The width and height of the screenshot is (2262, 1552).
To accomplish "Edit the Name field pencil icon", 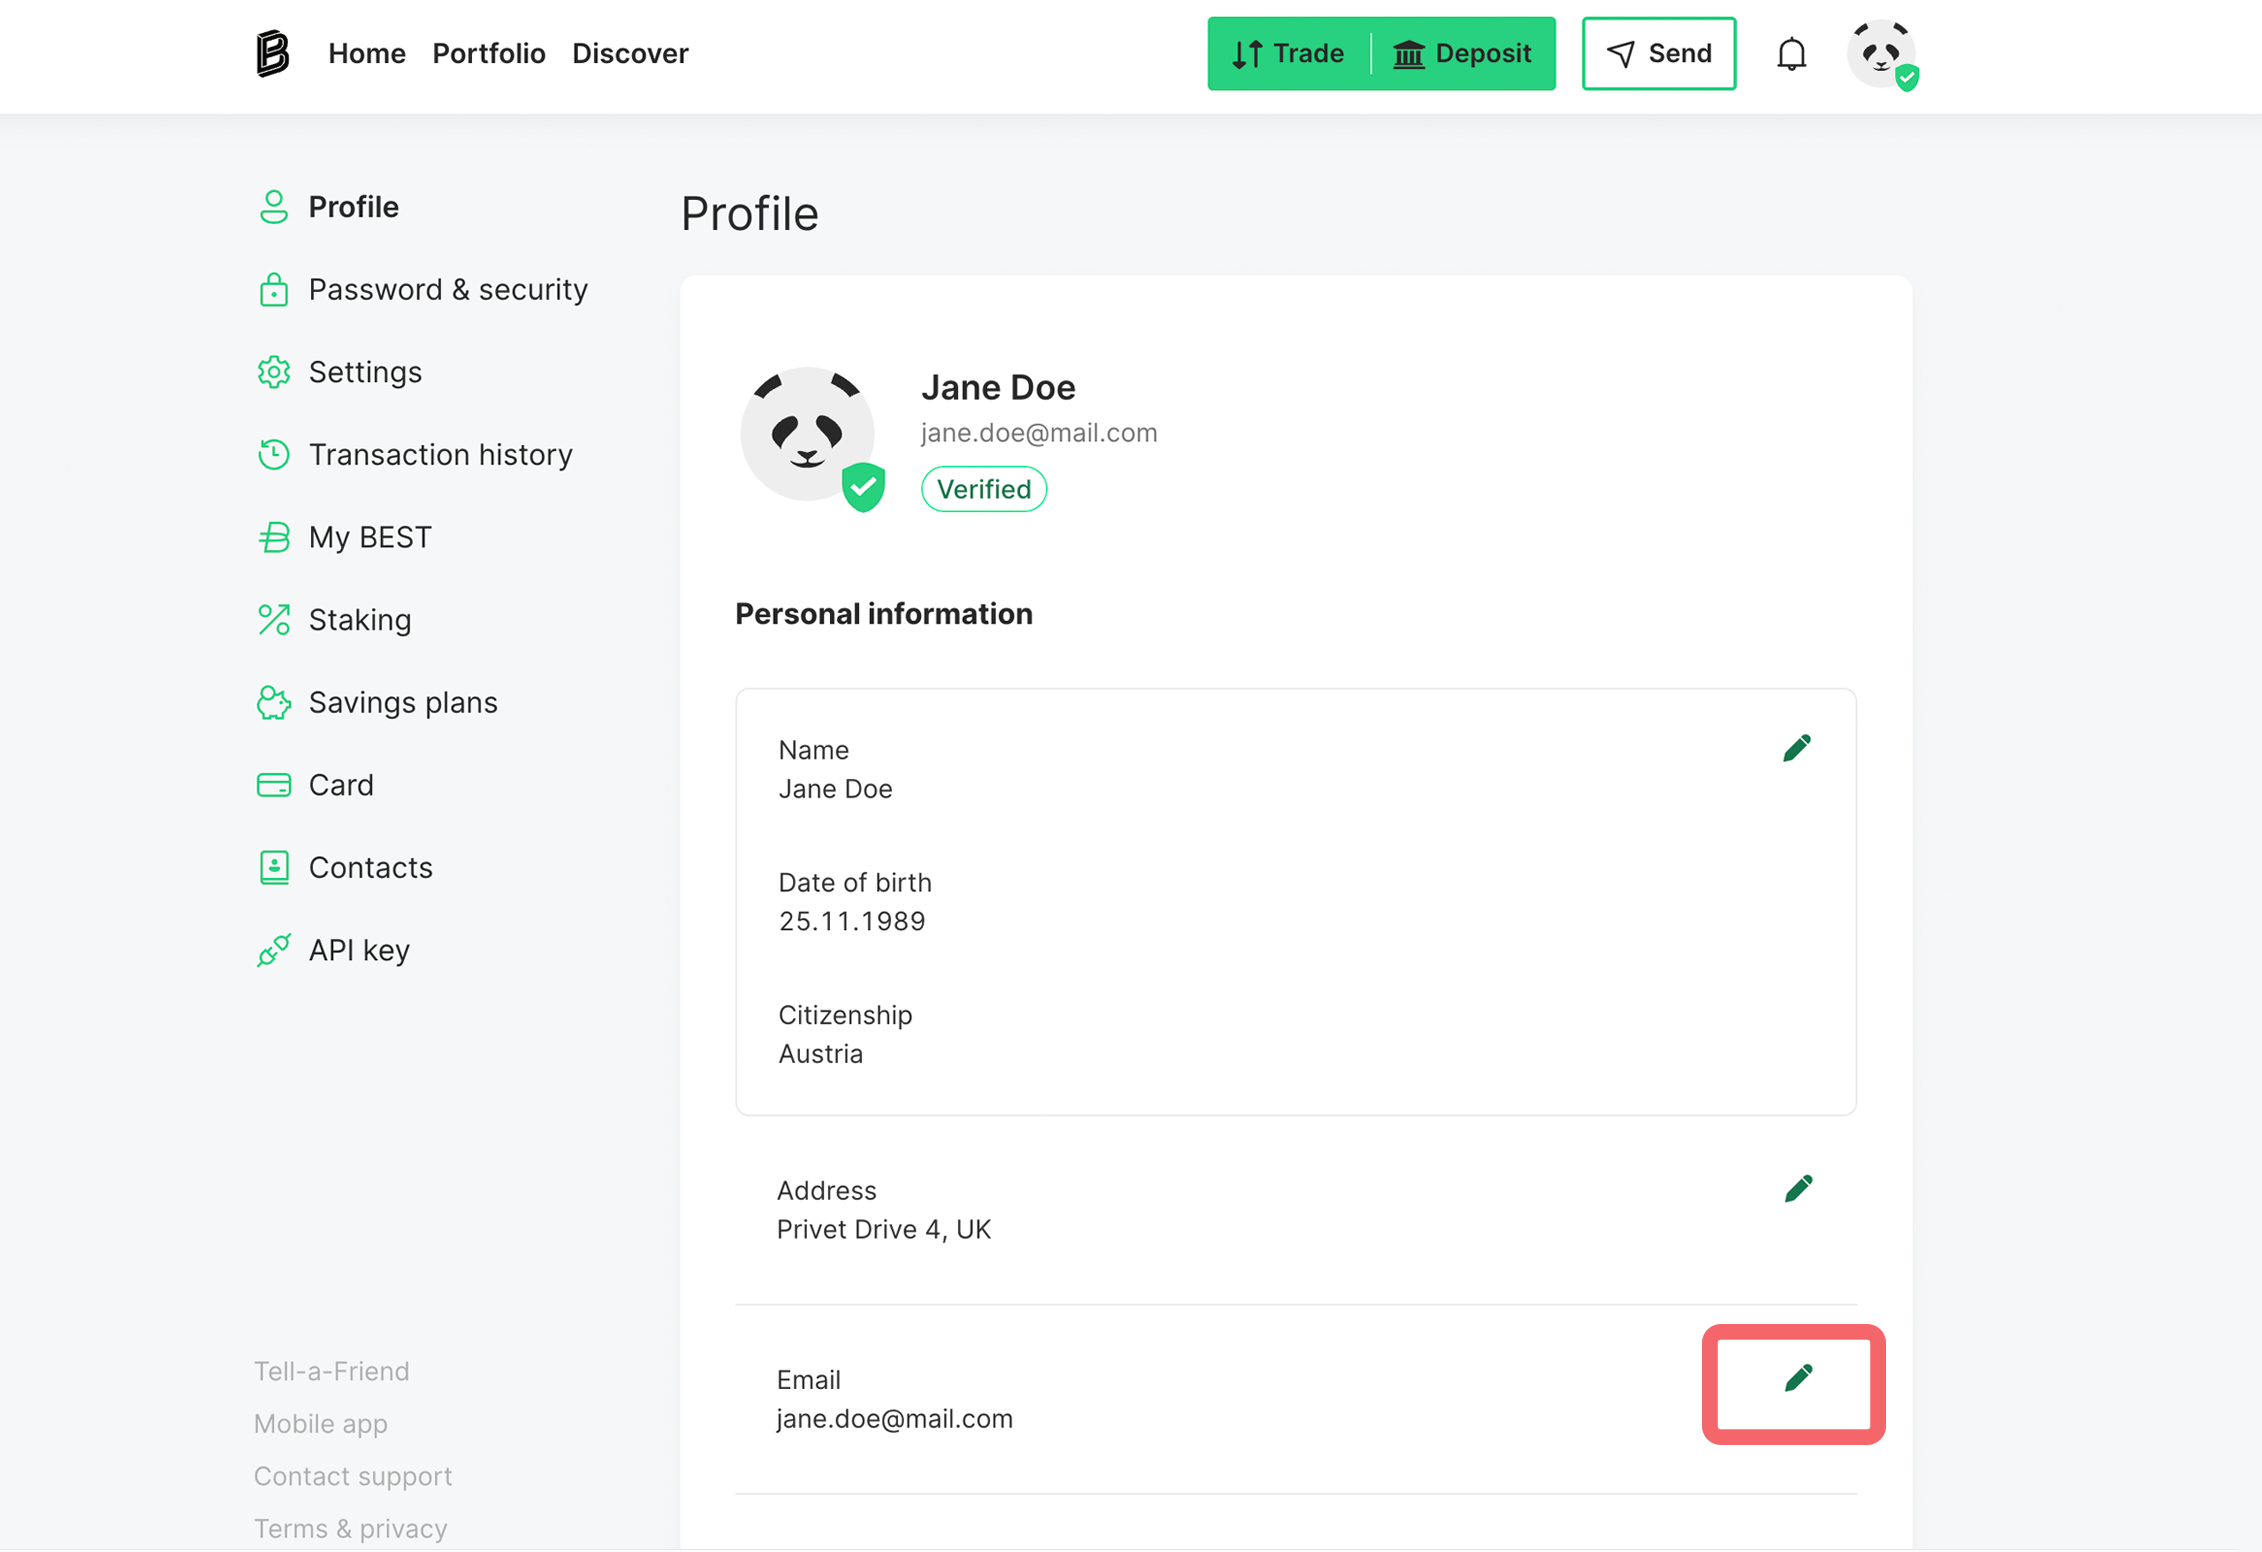I will (1796, 749).
